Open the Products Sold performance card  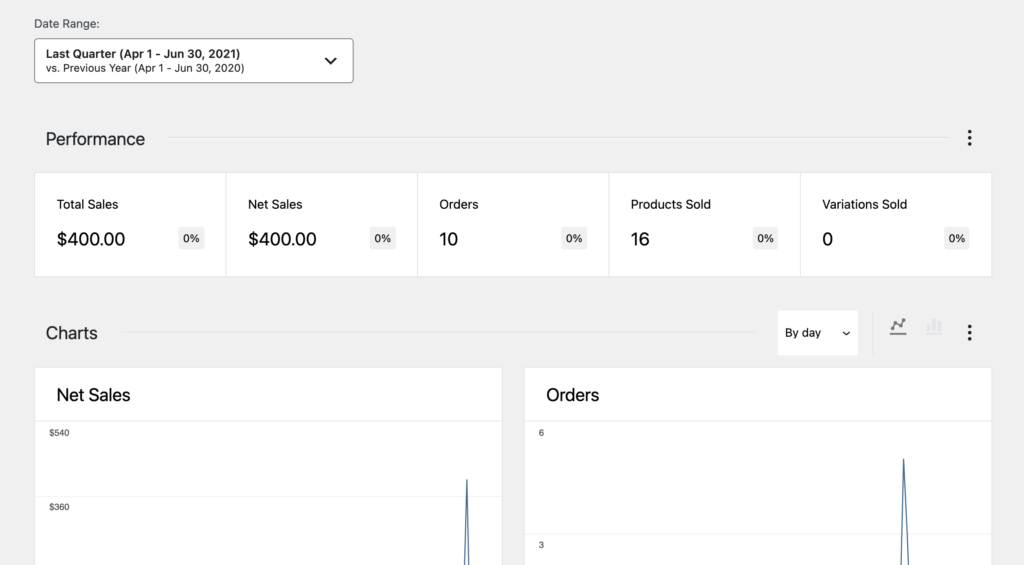pos(704,224)
